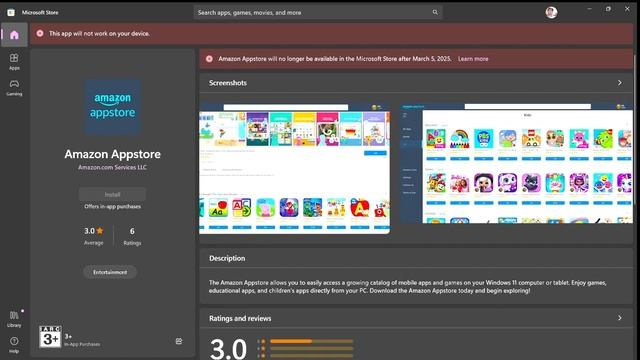Click the search magnifier icon

coord(435,12)
